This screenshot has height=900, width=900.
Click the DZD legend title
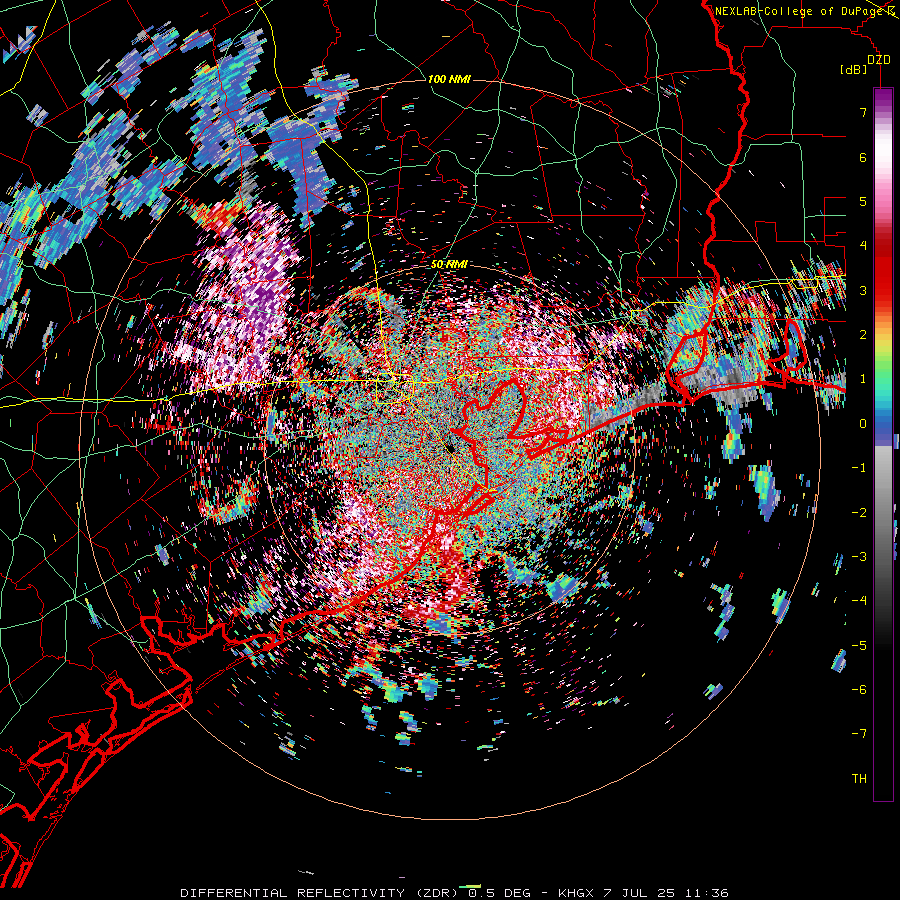coord(879,60)
